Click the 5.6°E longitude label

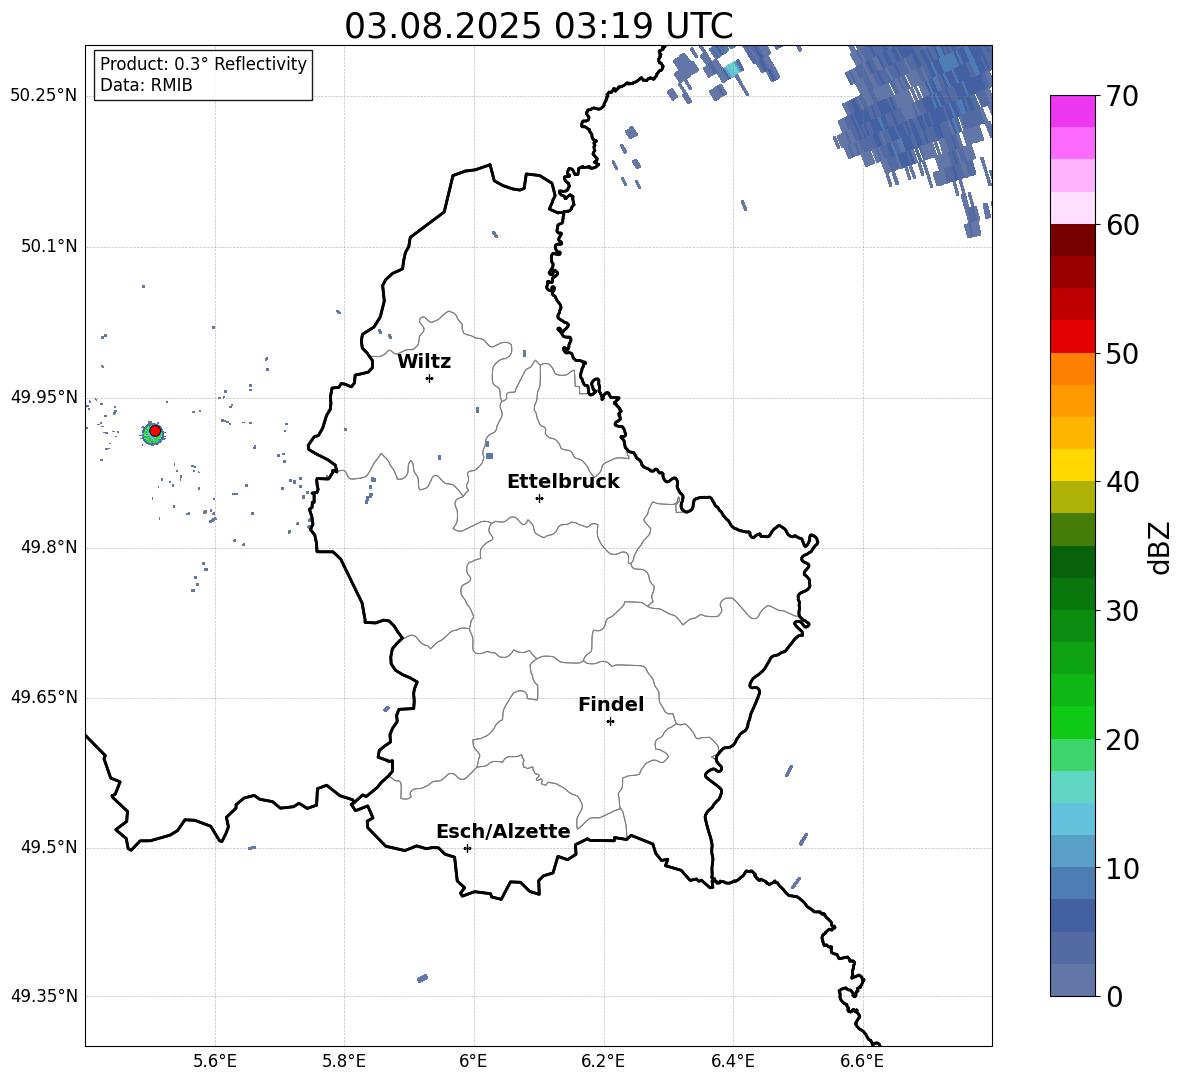(215, 1061)
